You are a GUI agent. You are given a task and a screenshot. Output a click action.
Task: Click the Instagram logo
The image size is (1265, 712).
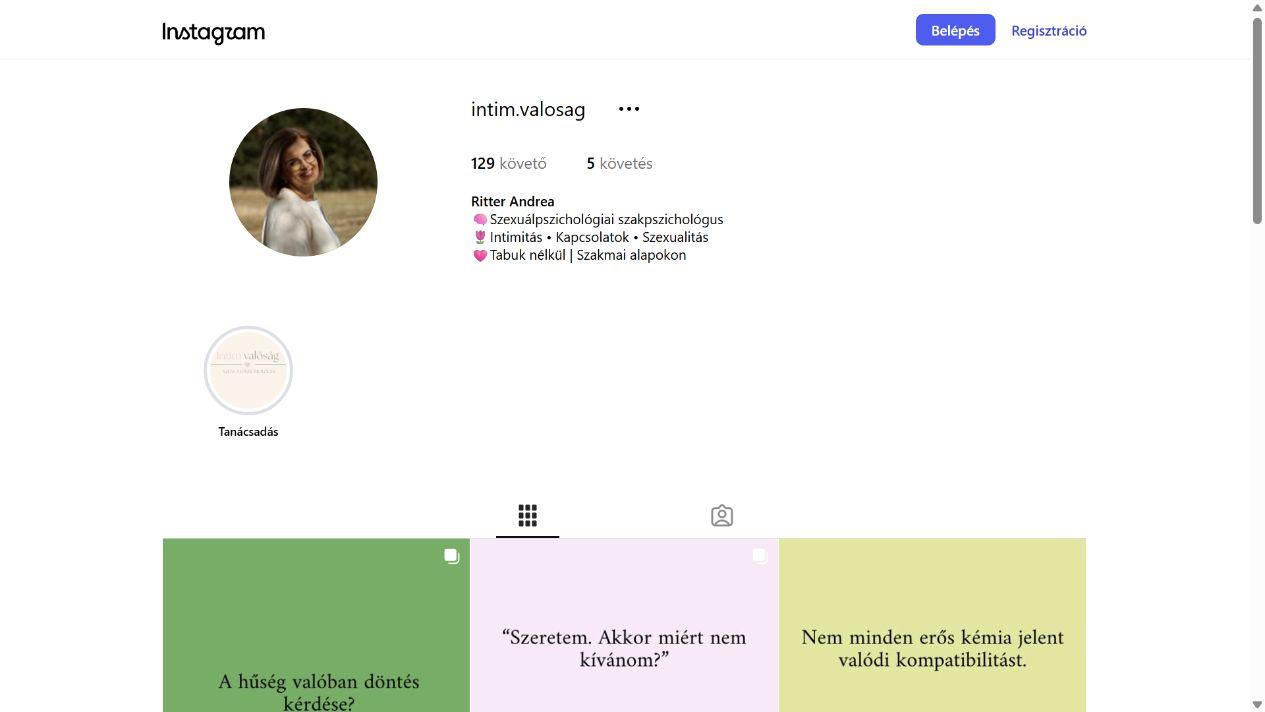pos(214,32)
